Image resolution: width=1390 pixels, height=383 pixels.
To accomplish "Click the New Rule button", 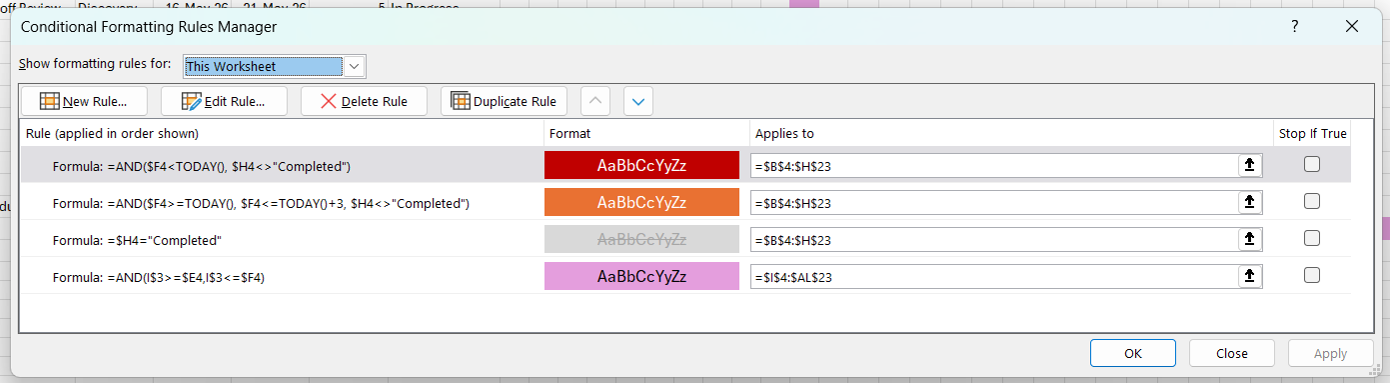I will point(83,101).
